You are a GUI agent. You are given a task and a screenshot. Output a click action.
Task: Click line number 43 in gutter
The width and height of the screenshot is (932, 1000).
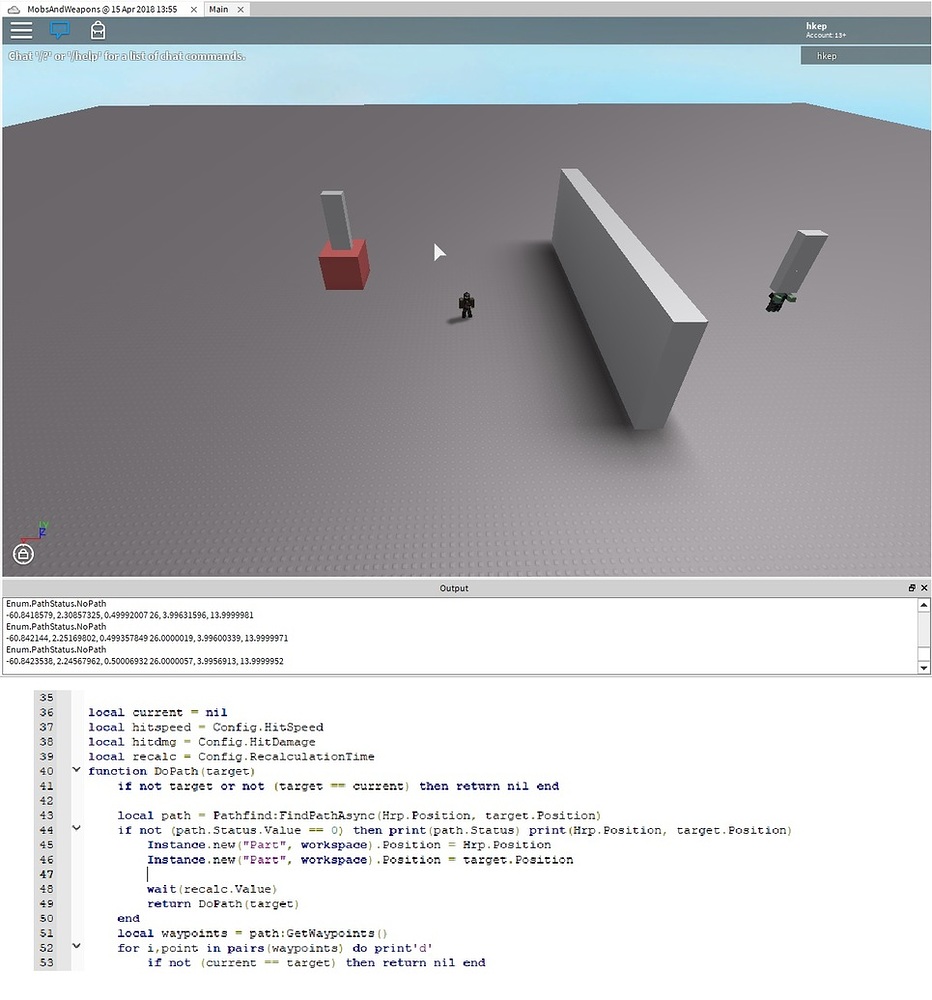click(47, 814)
